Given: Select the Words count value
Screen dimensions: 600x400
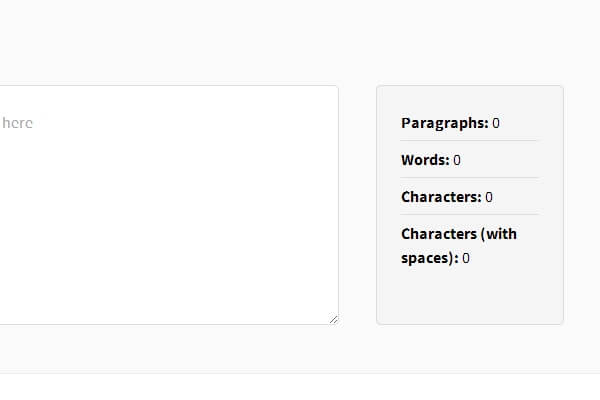Looking at the screenshot, I should (457, 160).
